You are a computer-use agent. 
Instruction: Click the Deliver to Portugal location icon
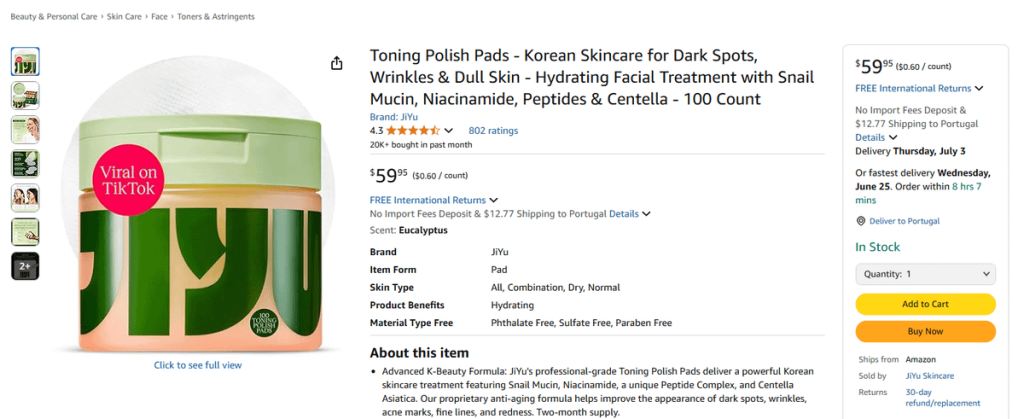click(x=860, y=221)
